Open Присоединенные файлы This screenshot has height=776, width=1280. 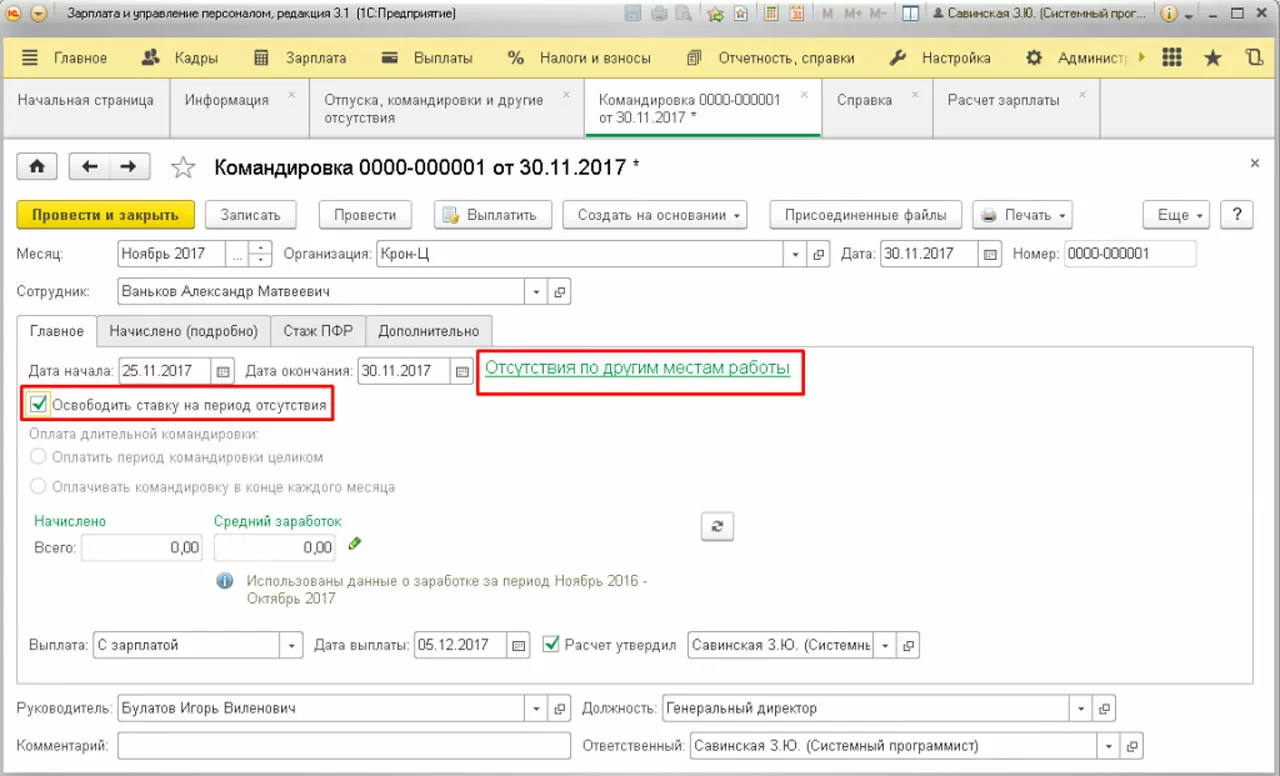866,215
